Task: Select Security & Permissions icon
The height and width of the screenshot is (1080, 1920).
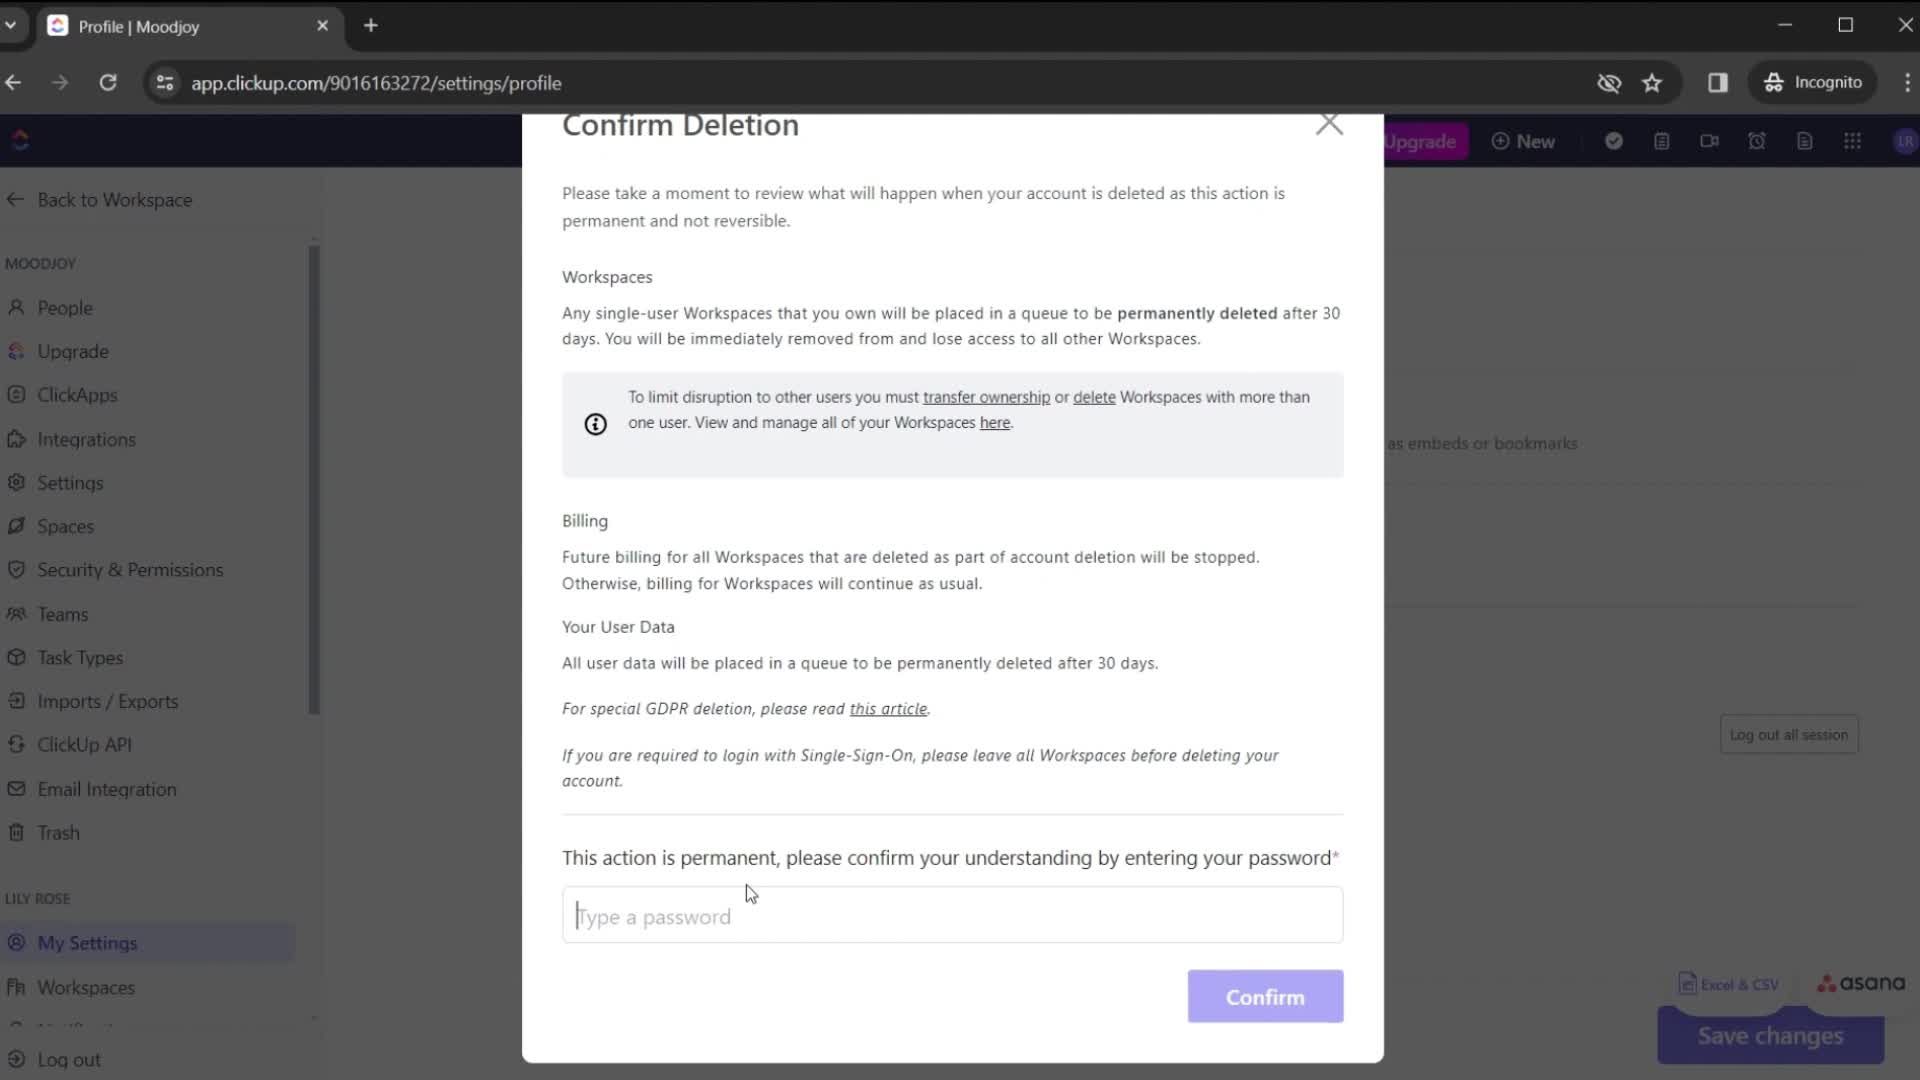Action: (x=16, y=570)
